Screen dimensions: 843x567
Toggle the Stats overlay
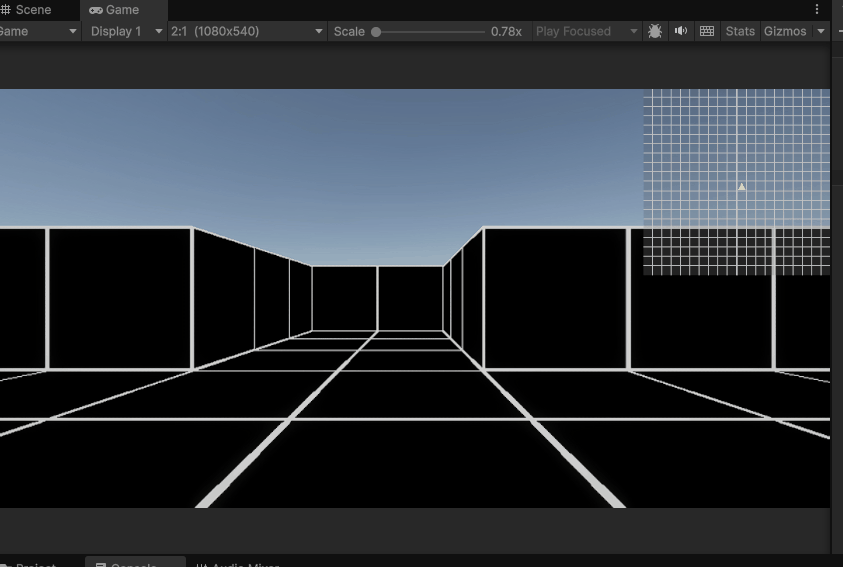pyautogui.click(x=740, y=31)
